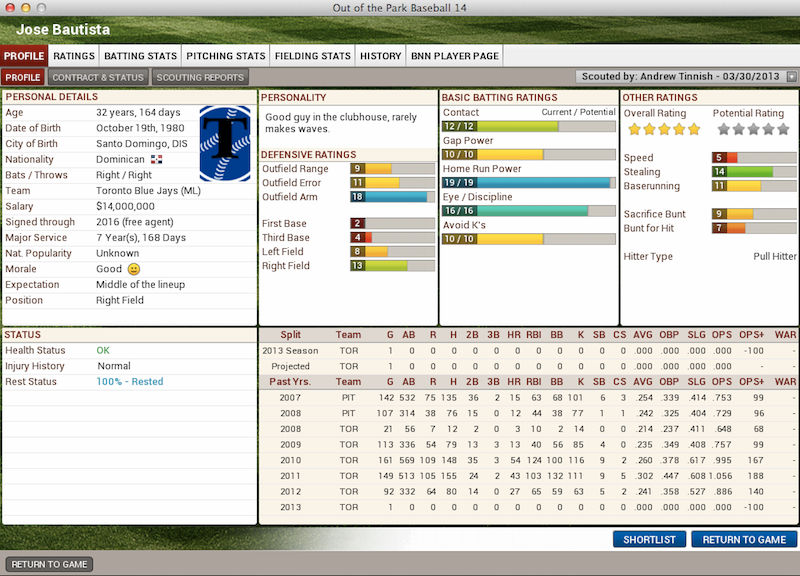
Task: Click the Right Field 13 rating bar
Action: pyautogui.click(x=392, y=266)
